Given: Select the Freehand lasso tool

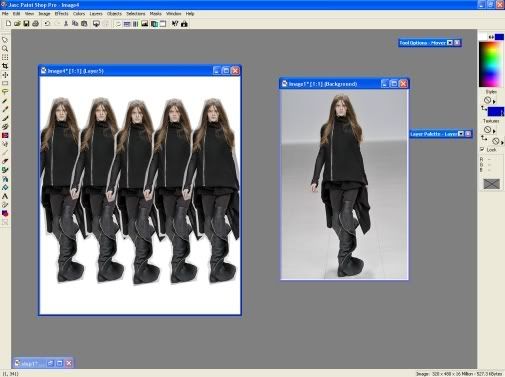Looking at the screenshot, I should click(5, 92).
